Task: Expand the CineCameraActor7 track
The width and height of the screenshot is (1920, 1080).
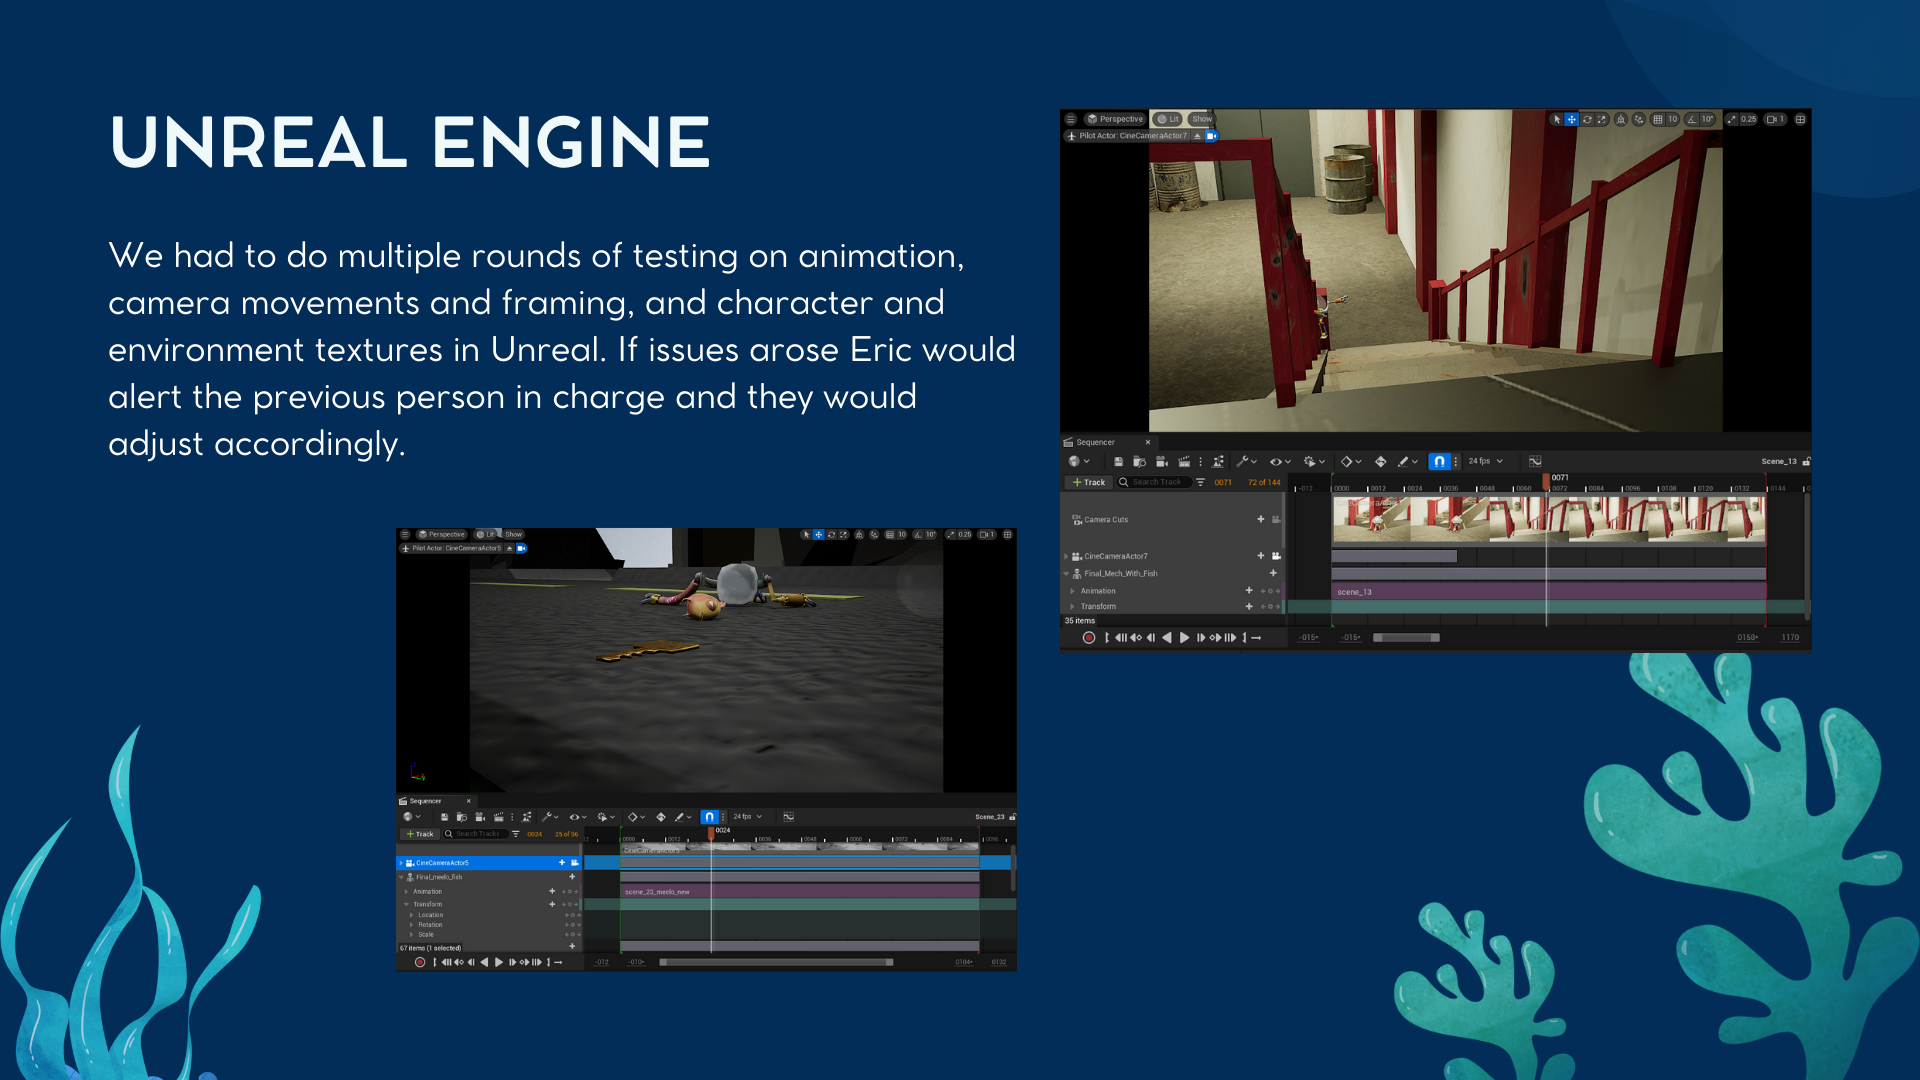Action: click(1066, 556)
